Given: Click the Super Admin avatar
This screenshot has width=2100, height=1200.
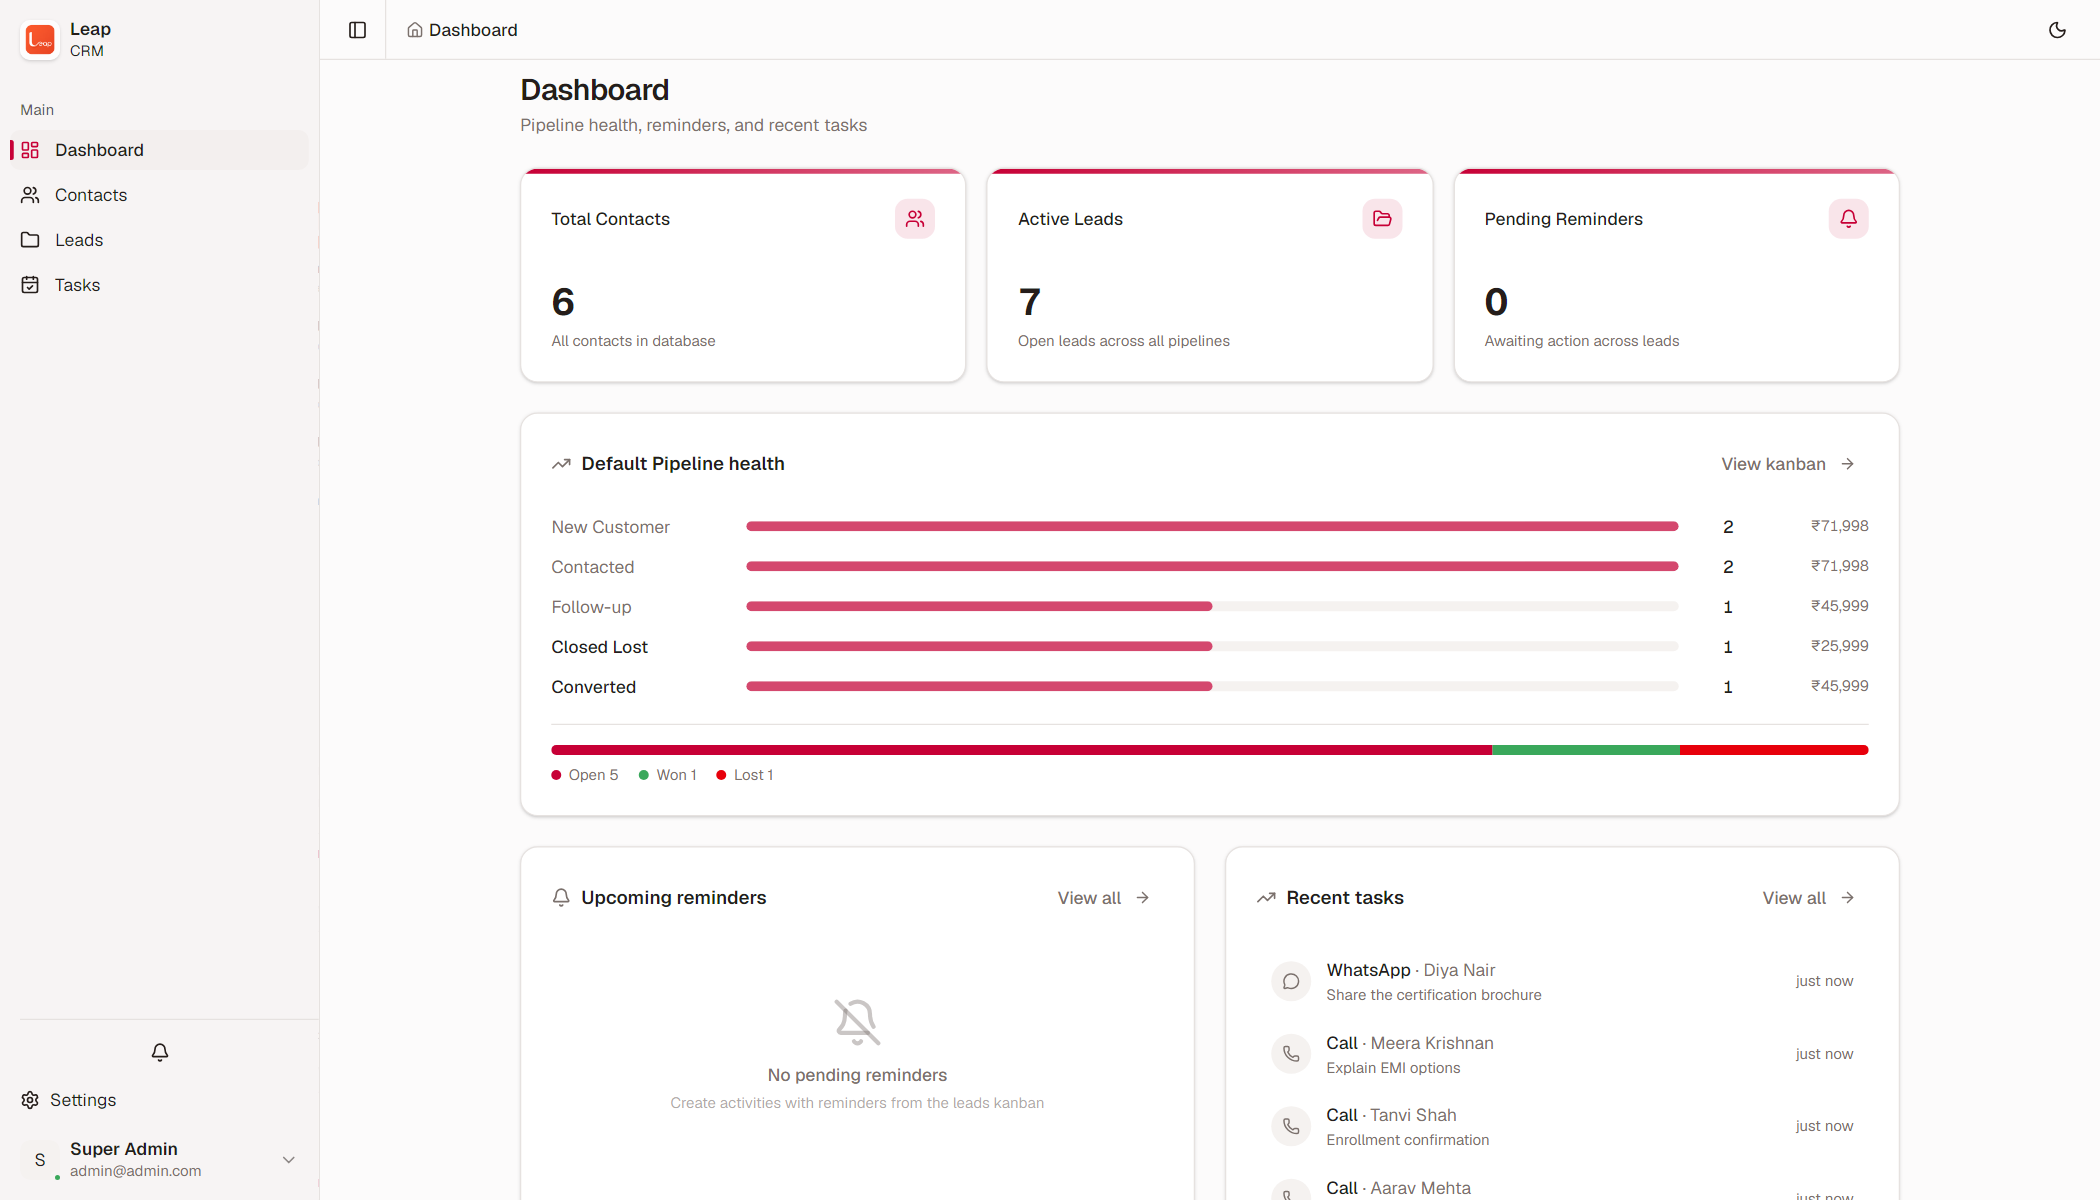Looking at the screenshot, I should point(40,1160).
